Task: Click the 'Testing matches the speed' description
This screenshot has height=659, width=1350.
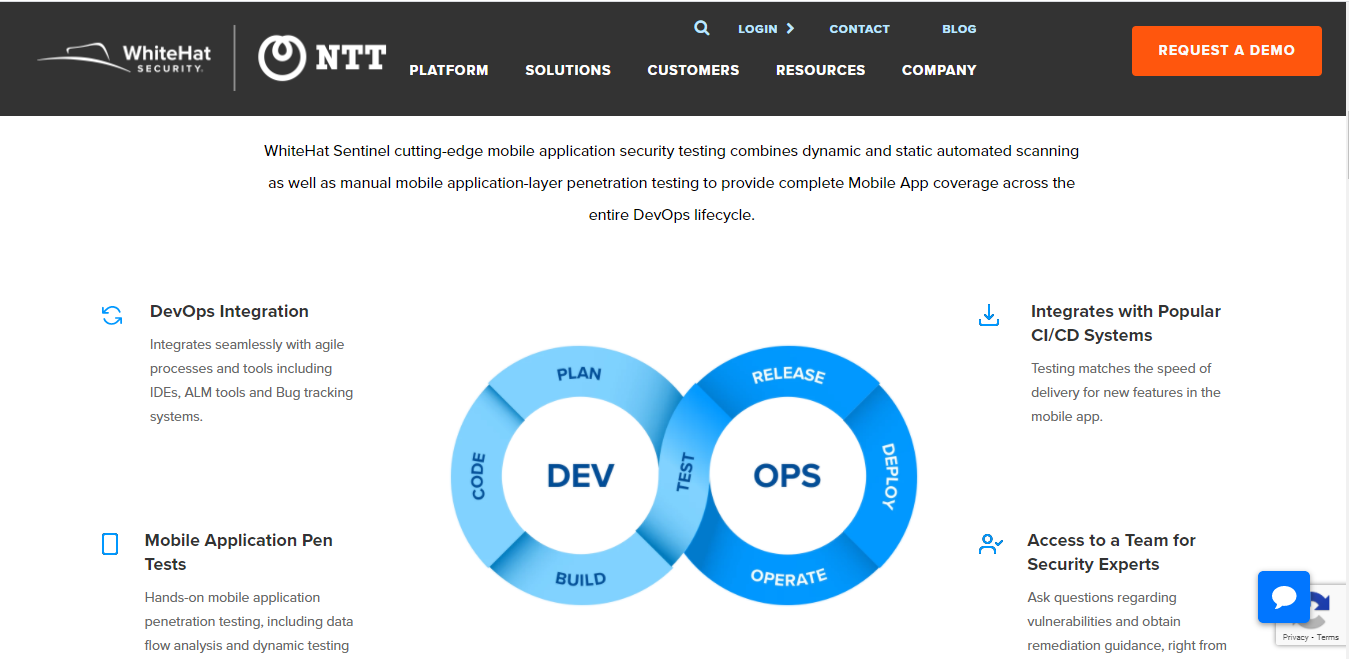Action: (1126, 392)
